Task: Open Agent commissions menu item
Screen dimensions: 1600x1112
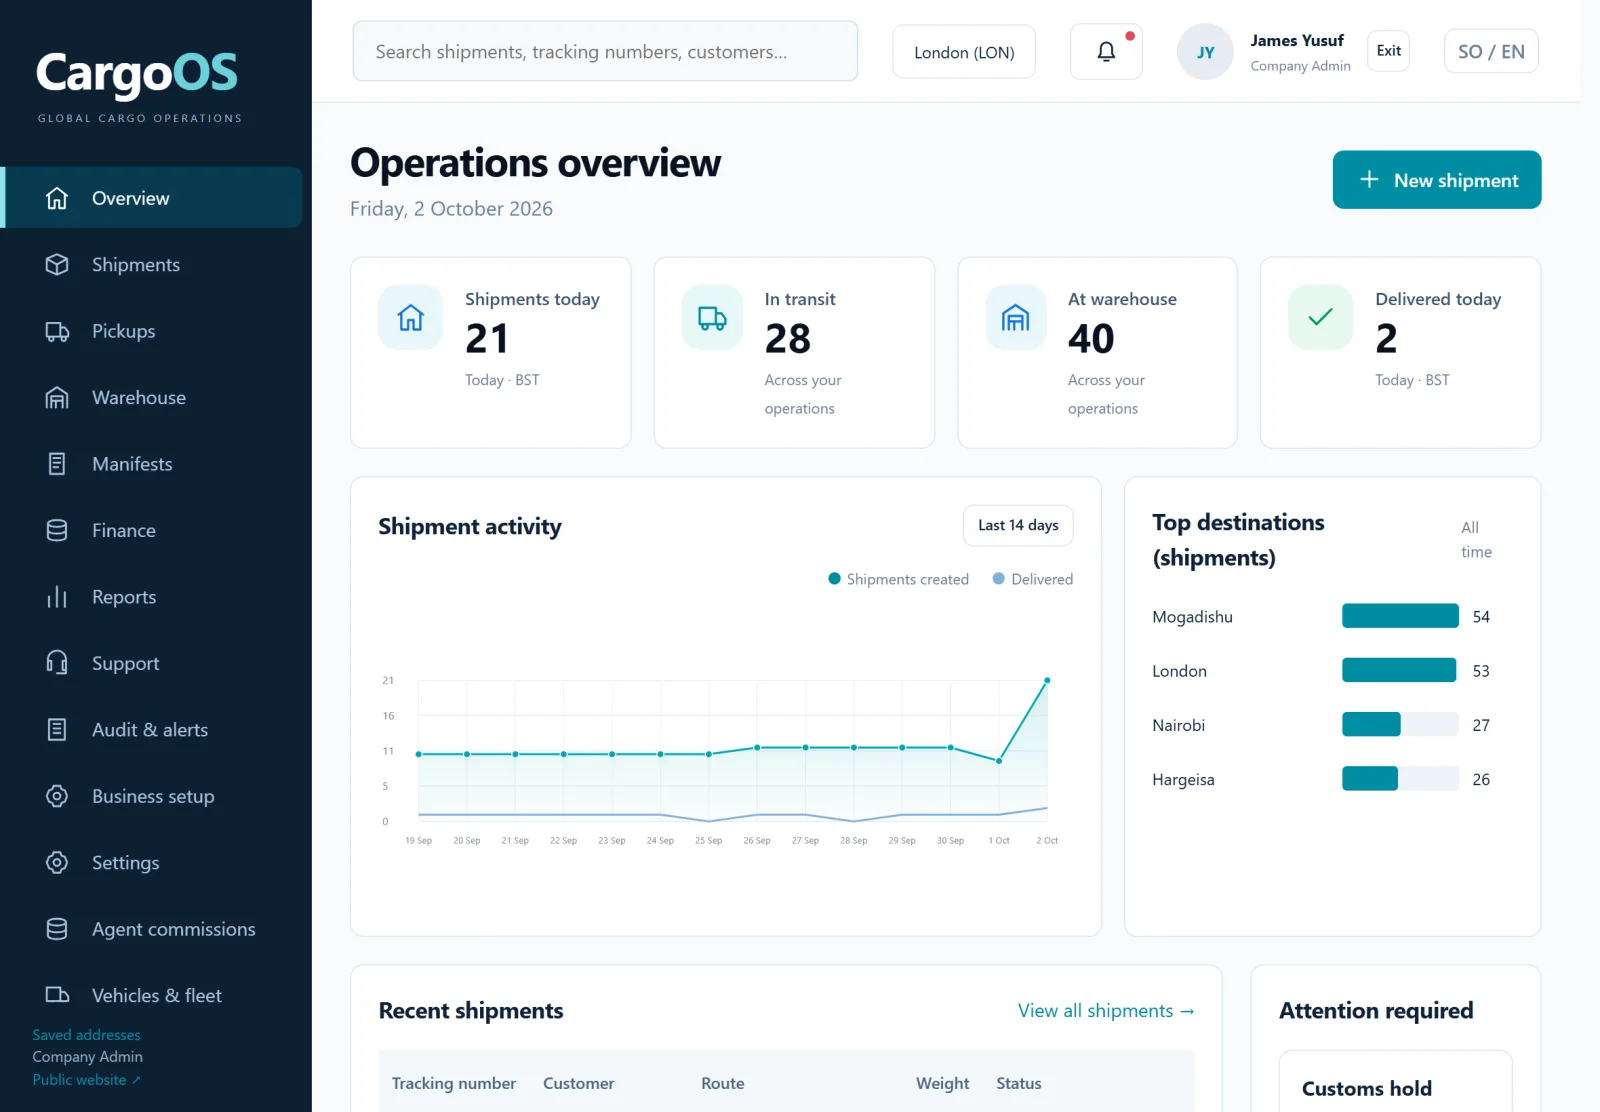Action: (154, 929)
